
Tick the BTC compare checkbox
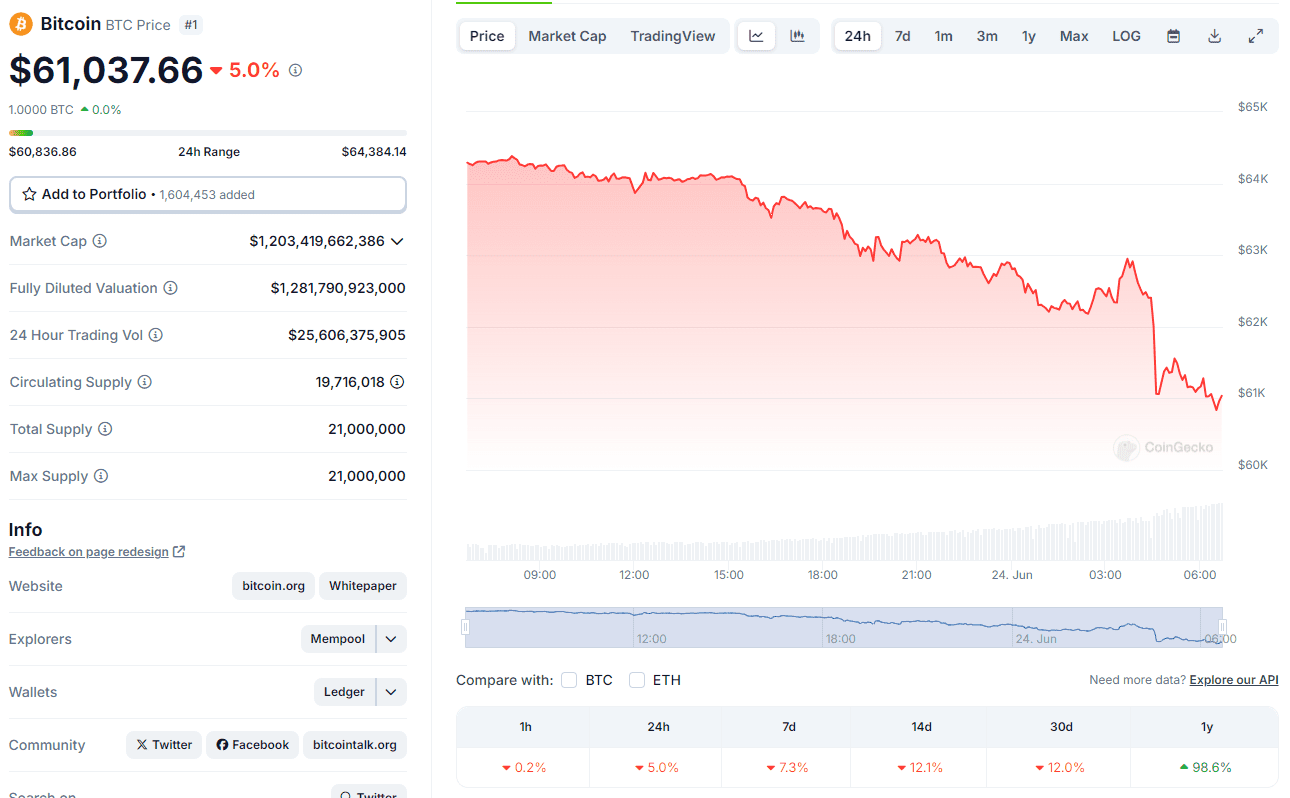pyautogui.click(x=569, y=680)
